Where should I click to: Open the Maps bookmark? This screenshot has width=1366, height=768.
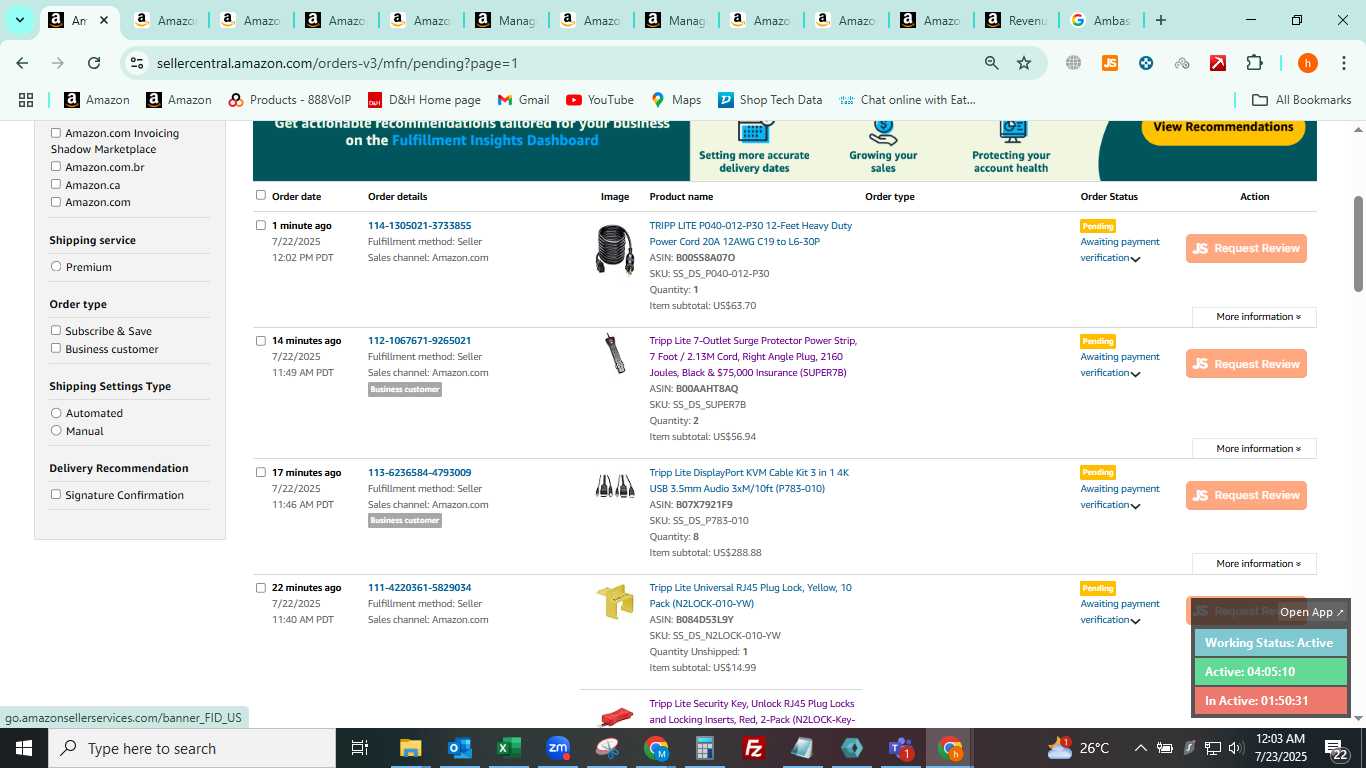pos(676,100)
